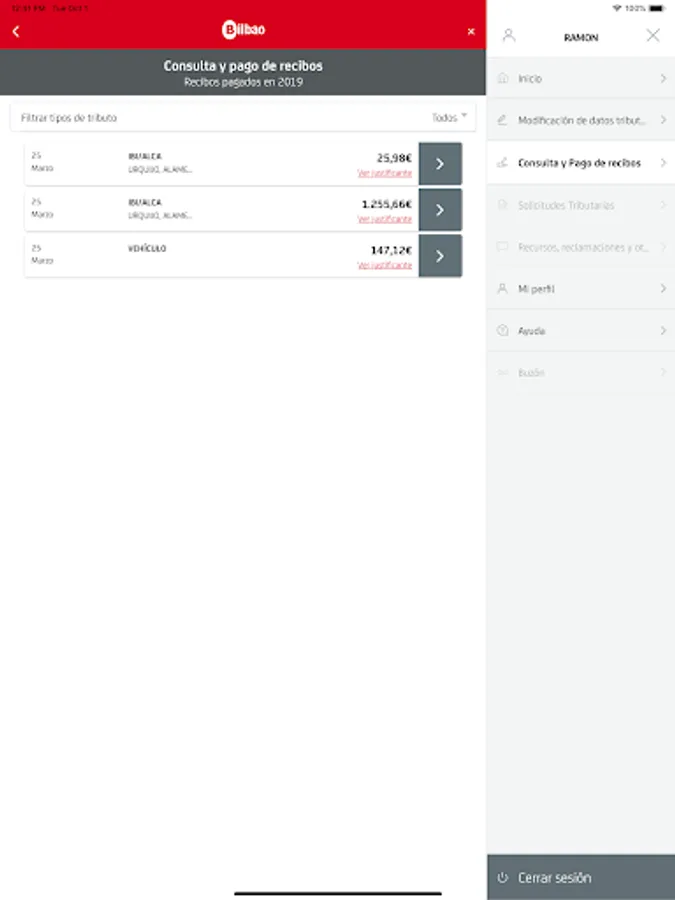The height and width of the screenshot is (900, 675).
Task: Click the pencil icon for Modificación de datos
Action: coord(502,120)
